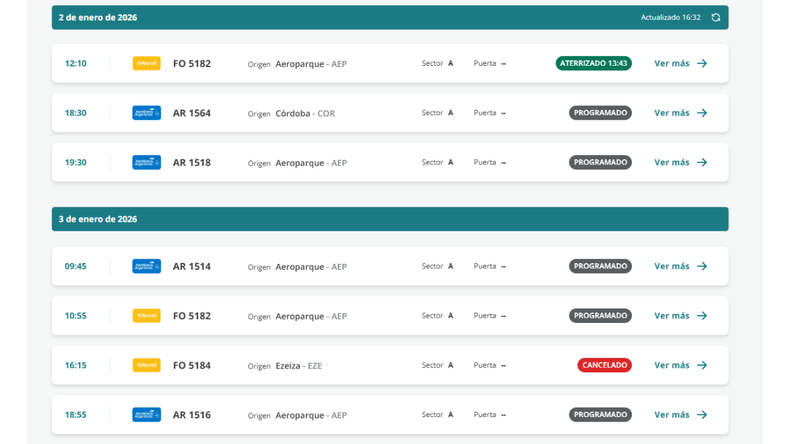Click the PROGRAMADO badge for the Córdoba flight
790x444 pixels.
(x=600, y=113)
